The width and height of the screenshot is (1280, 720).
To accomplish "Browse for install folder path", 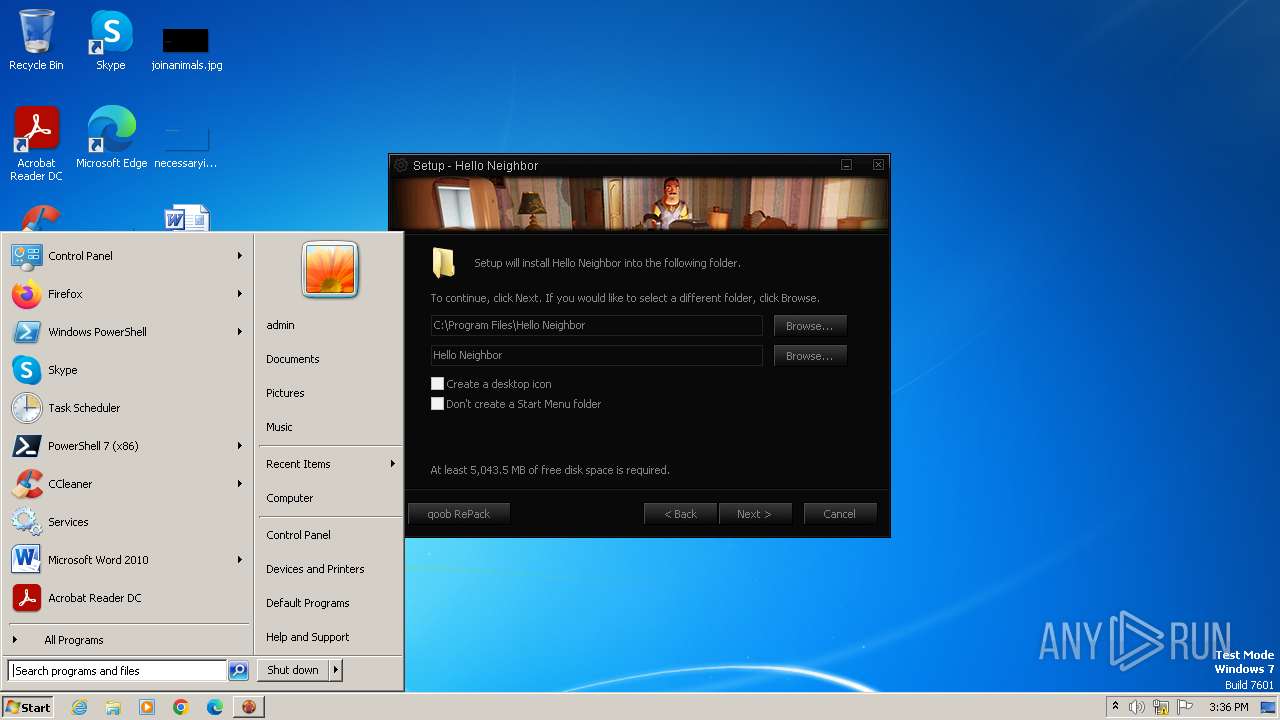I will click(x=810, y=326).
